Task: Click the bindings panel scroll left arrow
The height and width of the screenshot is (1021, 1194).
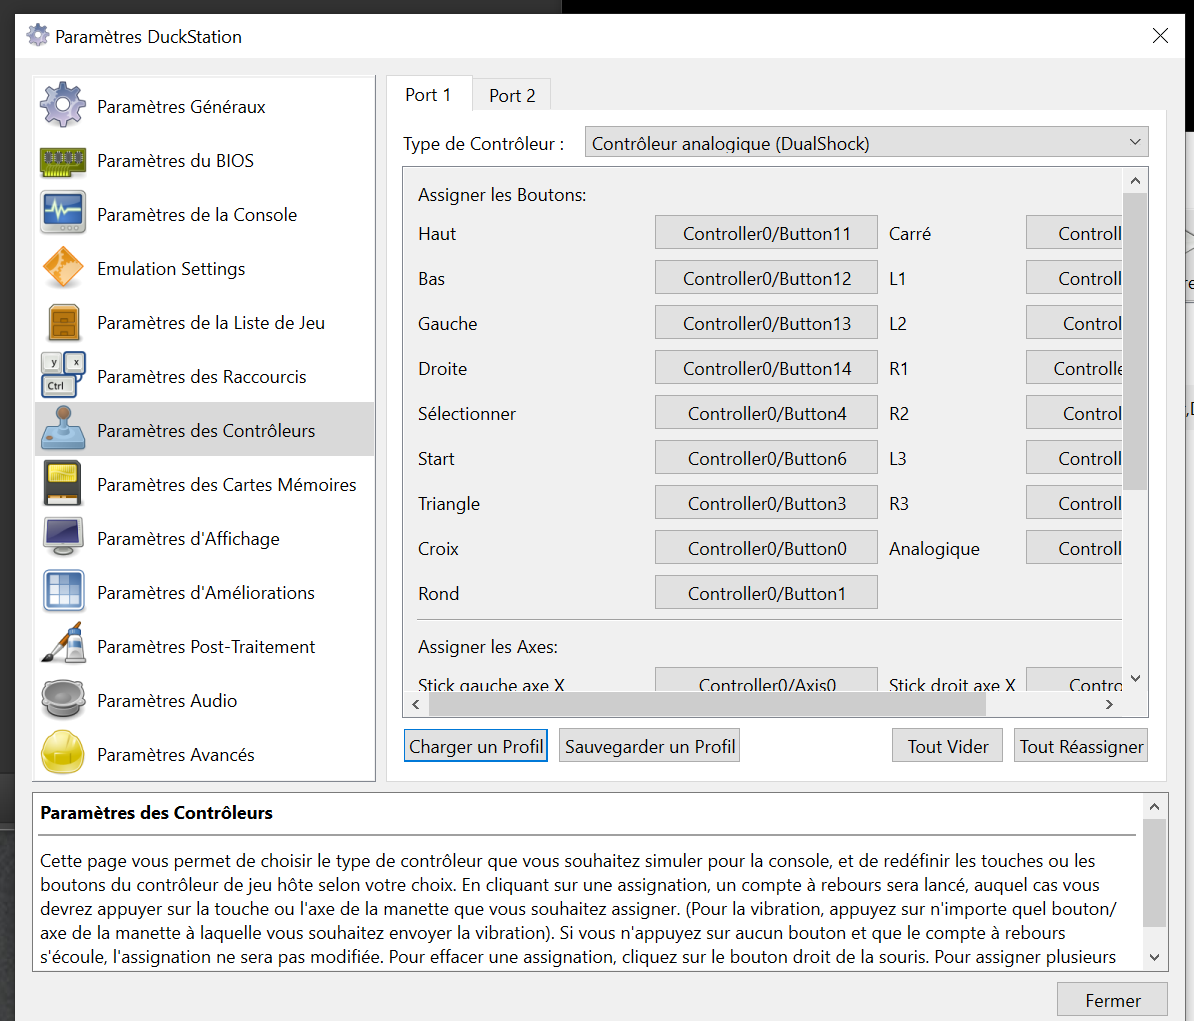Action: [x=416, y=704]
